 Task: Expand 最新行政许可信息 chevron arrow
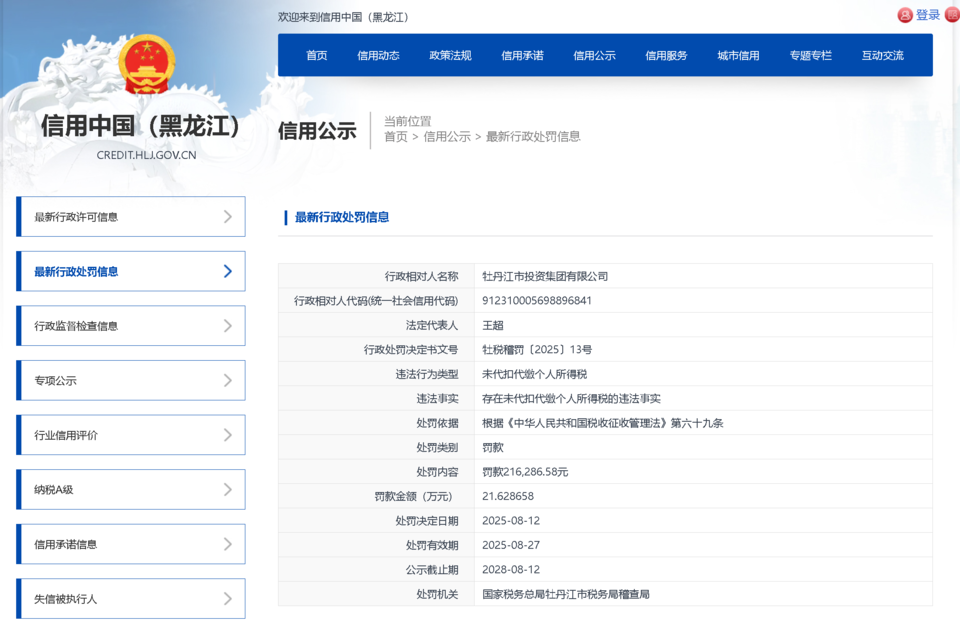pyautogui.click(x=228, y=217)
